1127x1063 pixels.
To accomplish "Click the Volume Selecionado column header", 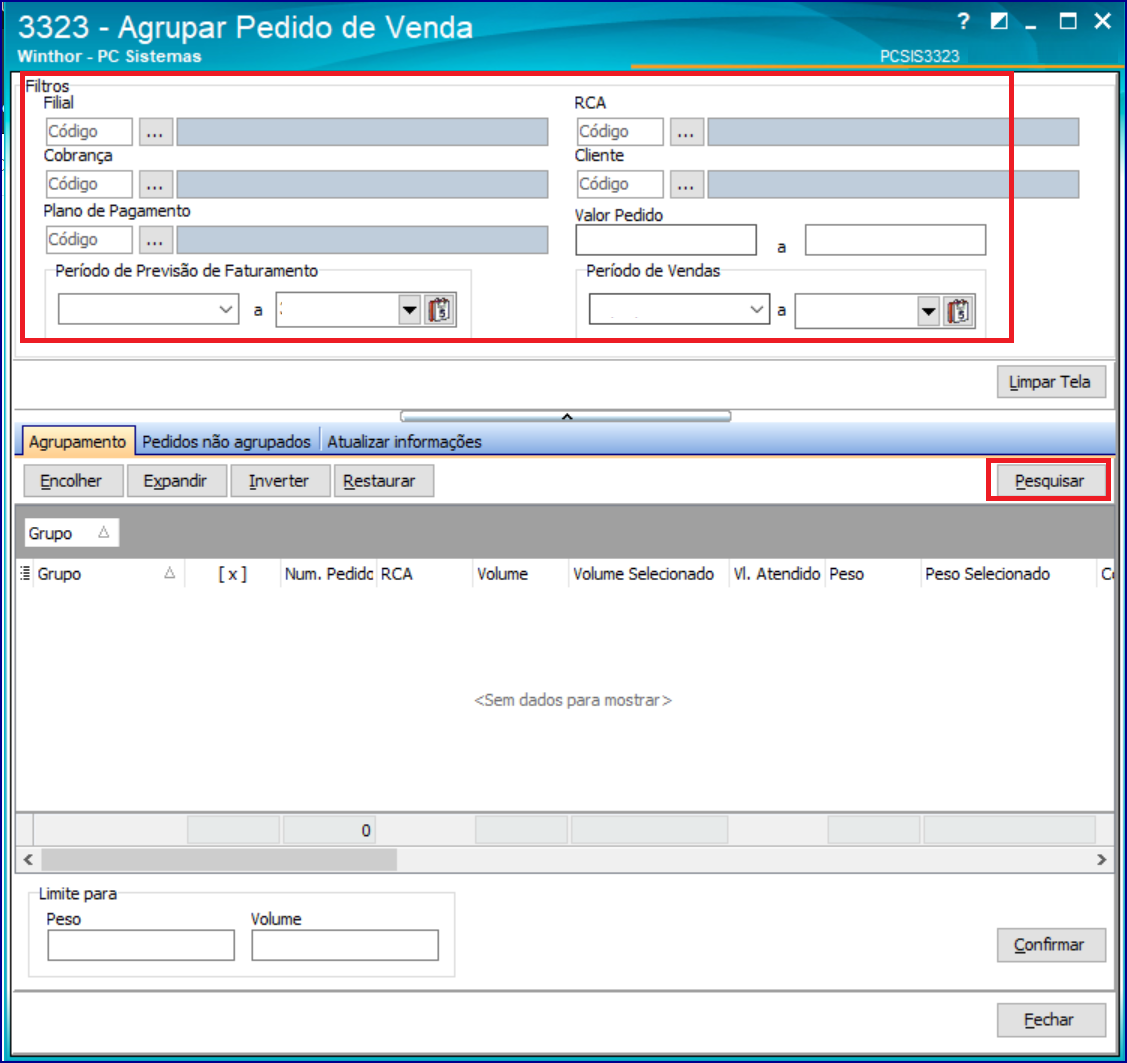I will (x=648, y=574).
